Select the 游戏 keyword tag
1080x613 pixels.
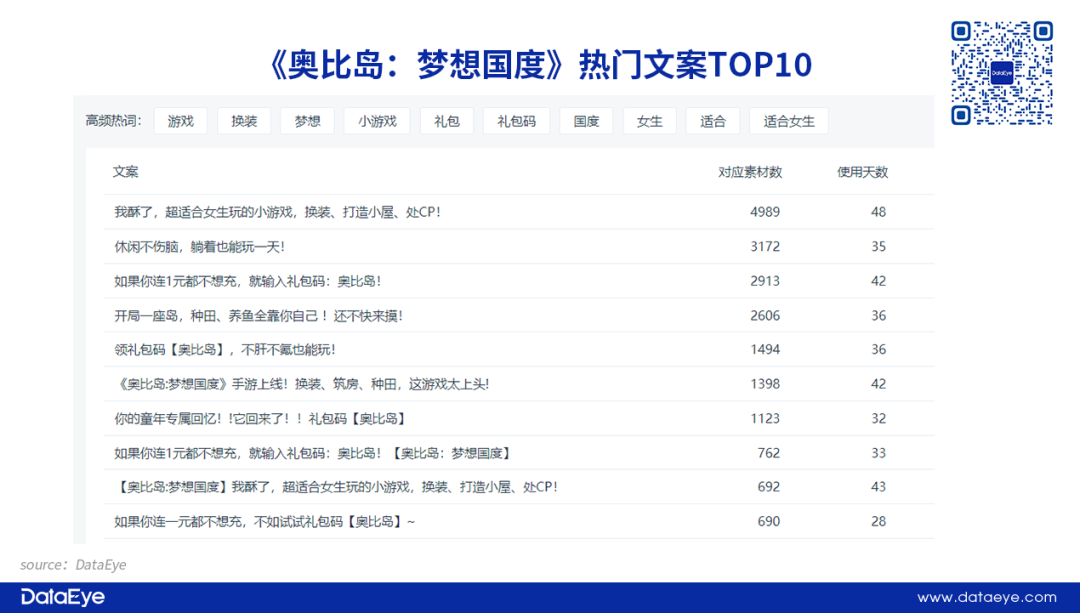(181, 121)
